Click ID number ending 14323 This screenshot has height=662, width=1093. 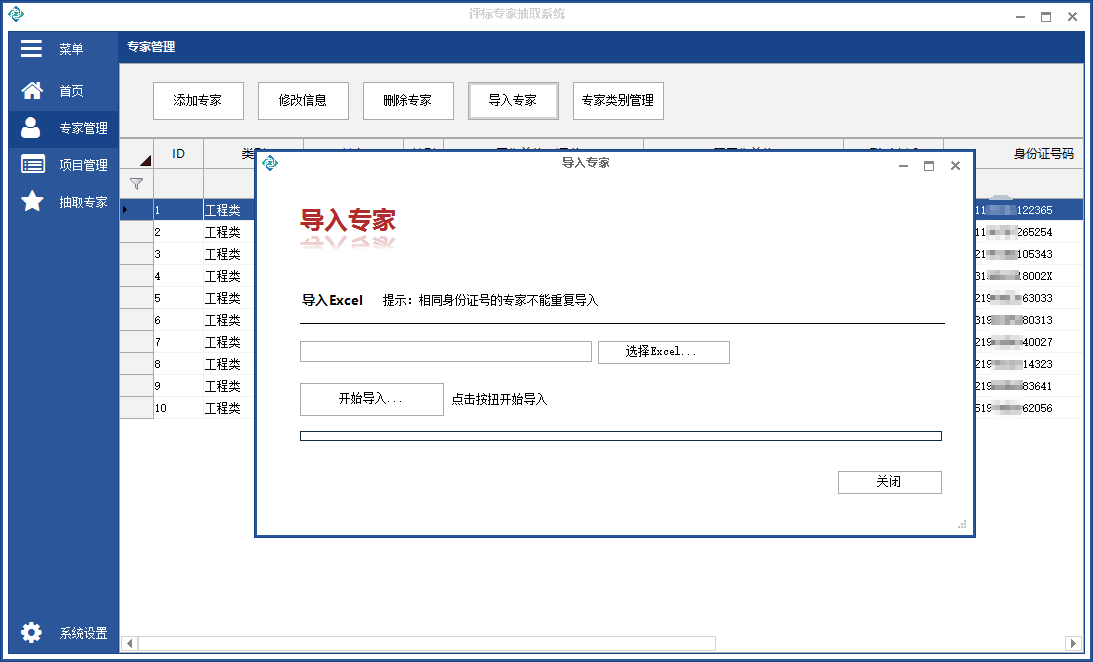[1014, 364]
